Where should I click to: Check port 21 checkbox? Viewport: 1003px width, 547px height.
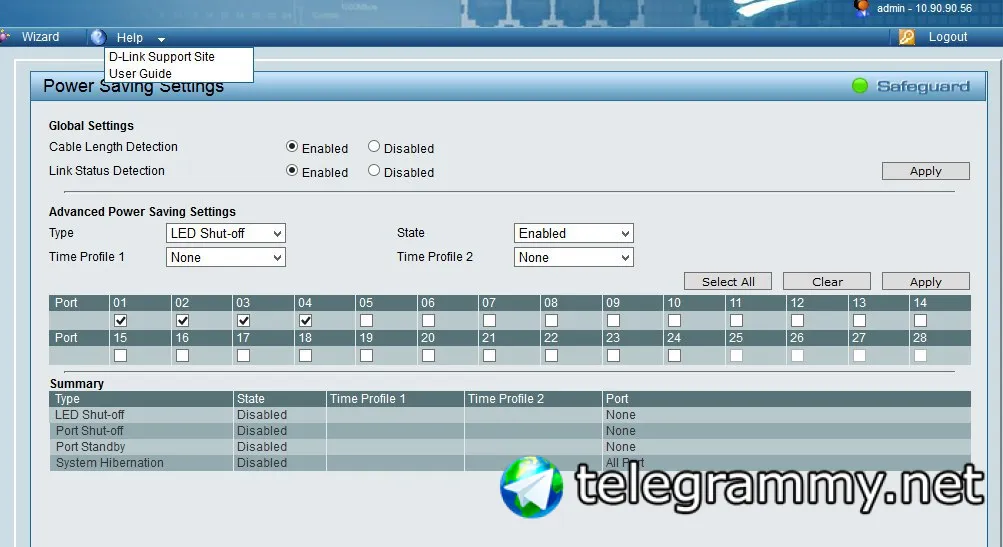tap(489, 355)
